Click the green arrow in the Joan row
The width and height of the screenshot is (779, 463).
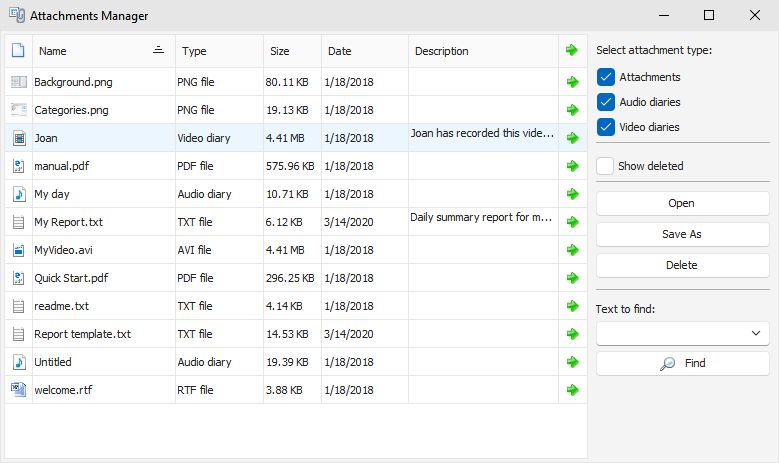(572, 138)
